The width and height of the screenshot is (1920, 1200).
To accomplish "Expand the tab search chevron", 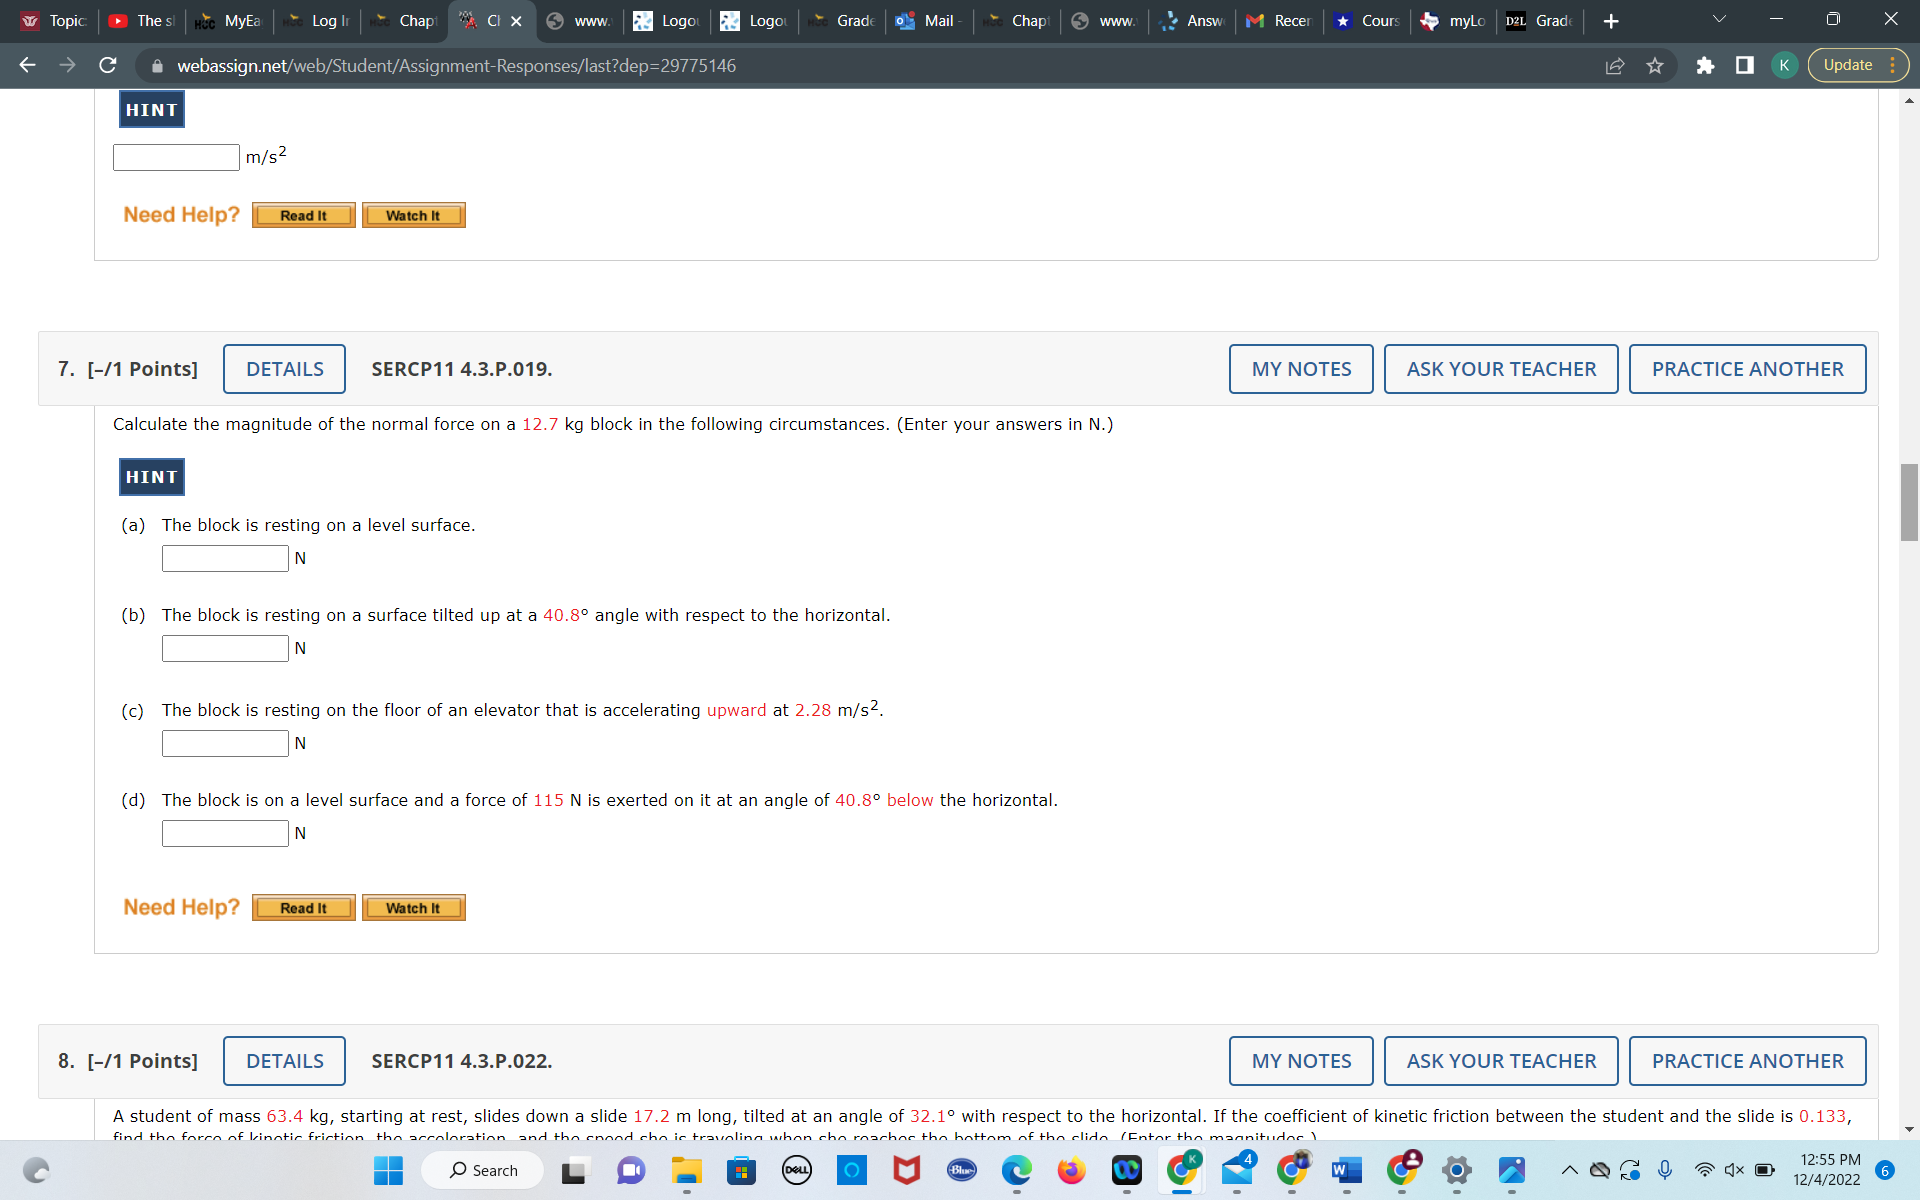I will 1719,19.
